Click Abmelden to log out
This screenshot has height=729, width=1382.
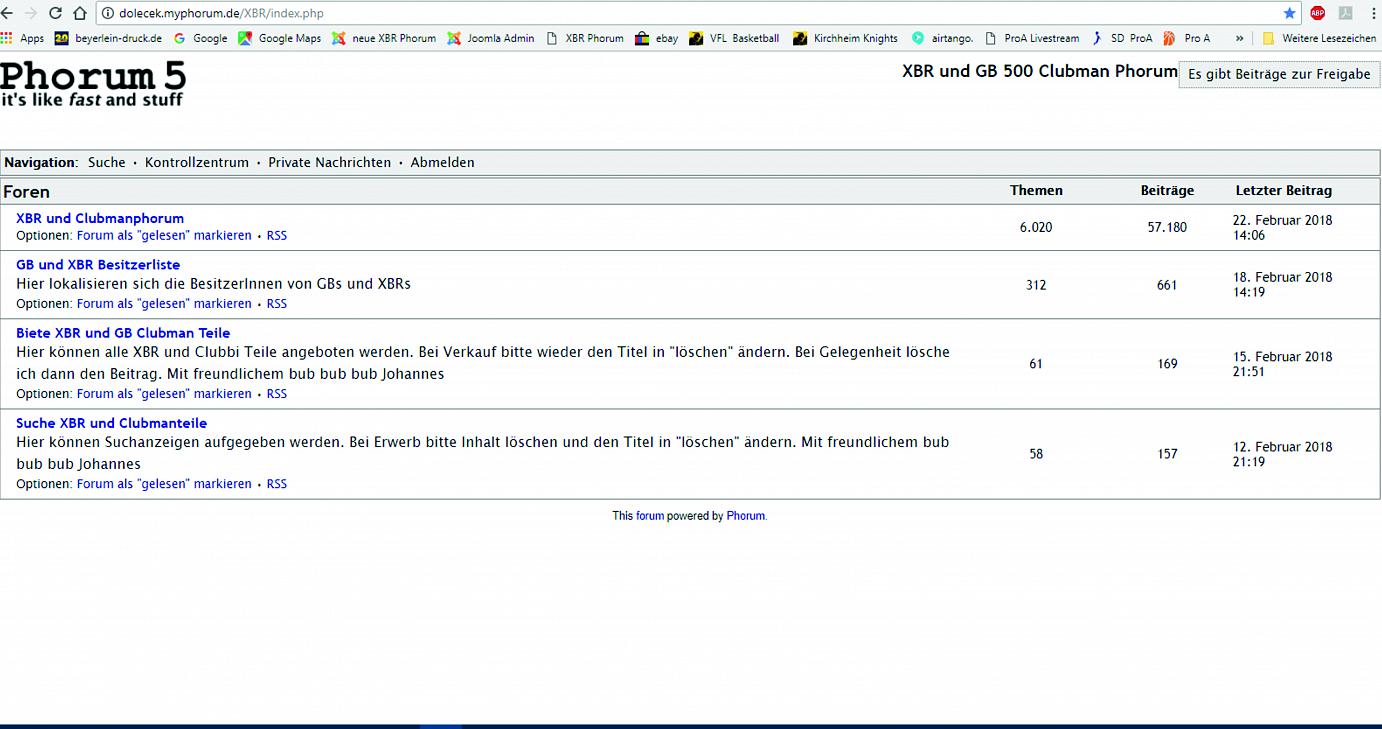(x=442, y=162)
